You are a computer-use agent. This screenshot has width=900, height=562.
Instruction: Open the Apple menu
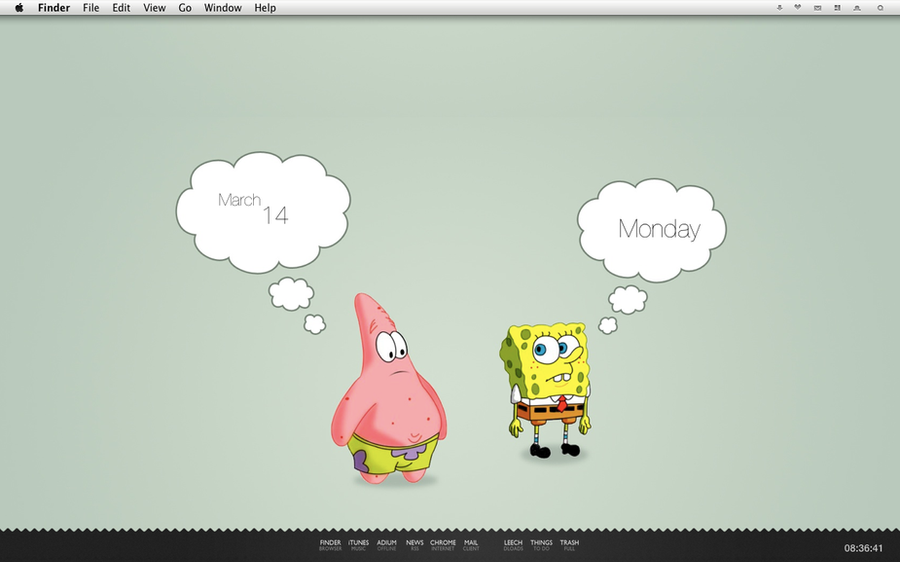[x=19, y=8]
